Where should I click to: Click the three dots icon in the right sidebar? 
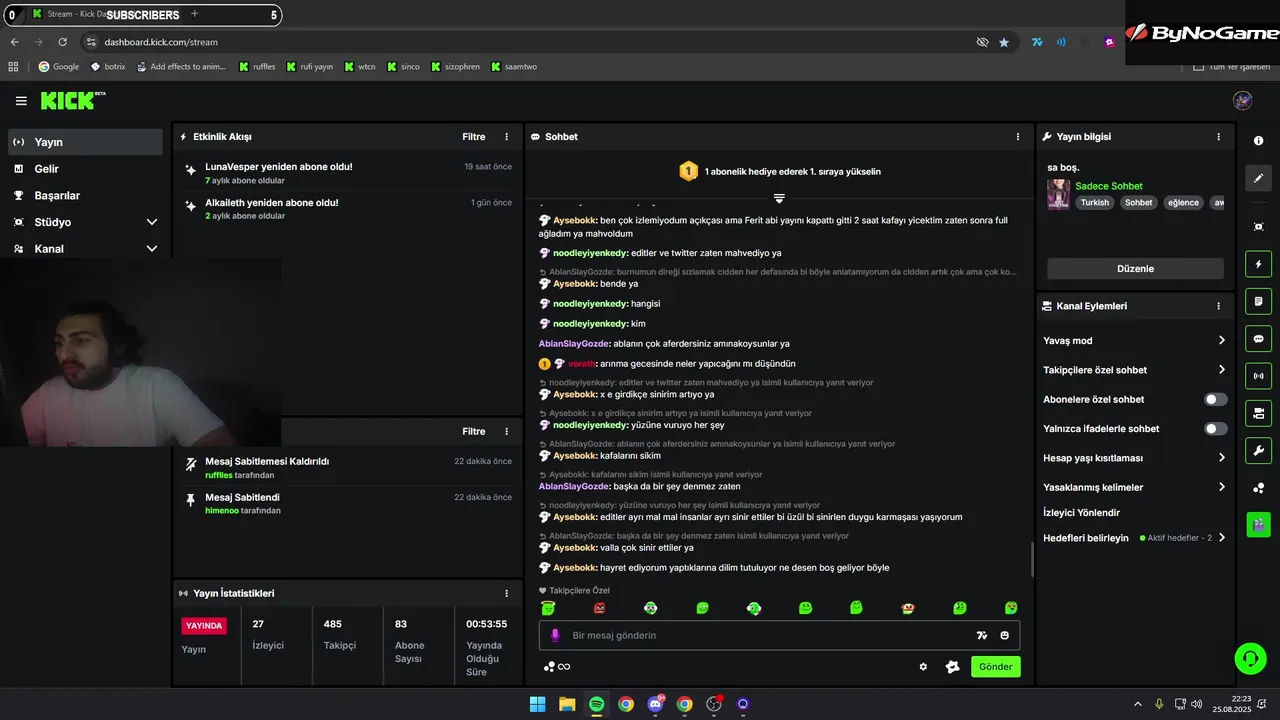coord(1258,487)
